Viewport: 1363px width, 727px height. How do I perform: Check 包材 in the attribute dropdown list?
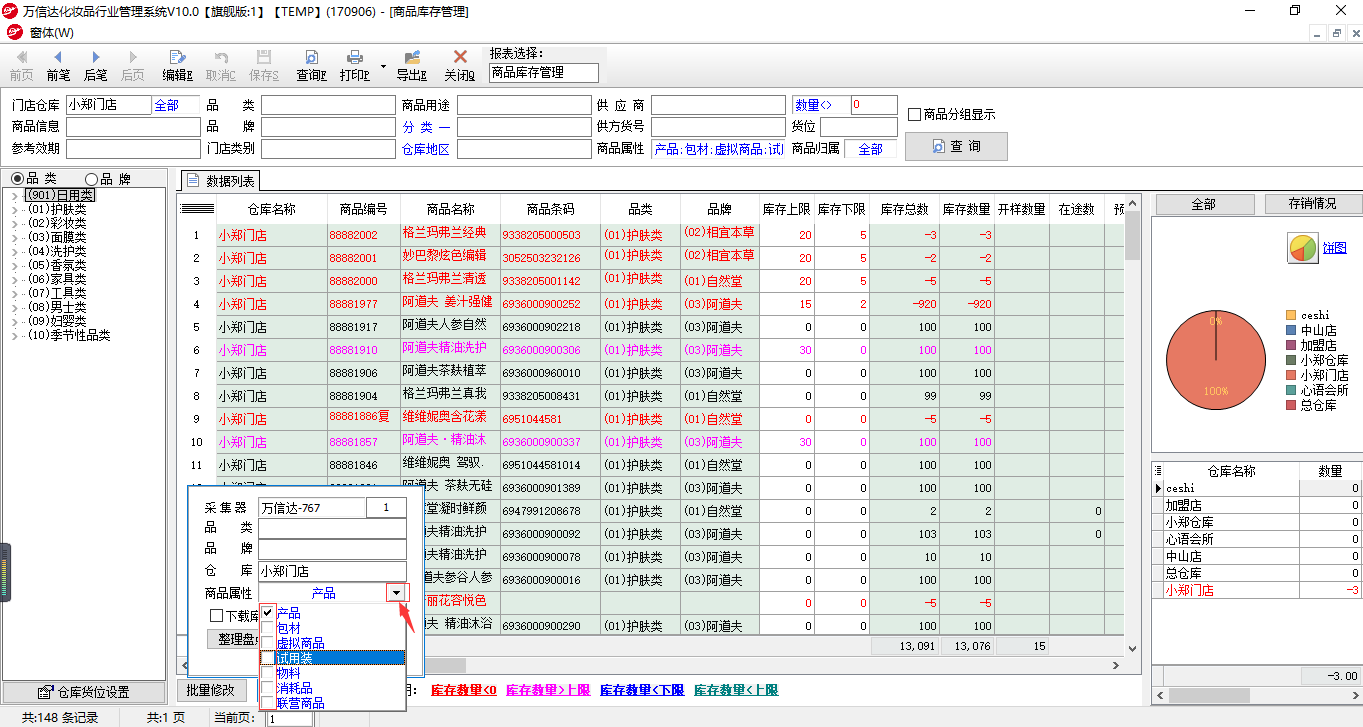click(x=267, y=627)
